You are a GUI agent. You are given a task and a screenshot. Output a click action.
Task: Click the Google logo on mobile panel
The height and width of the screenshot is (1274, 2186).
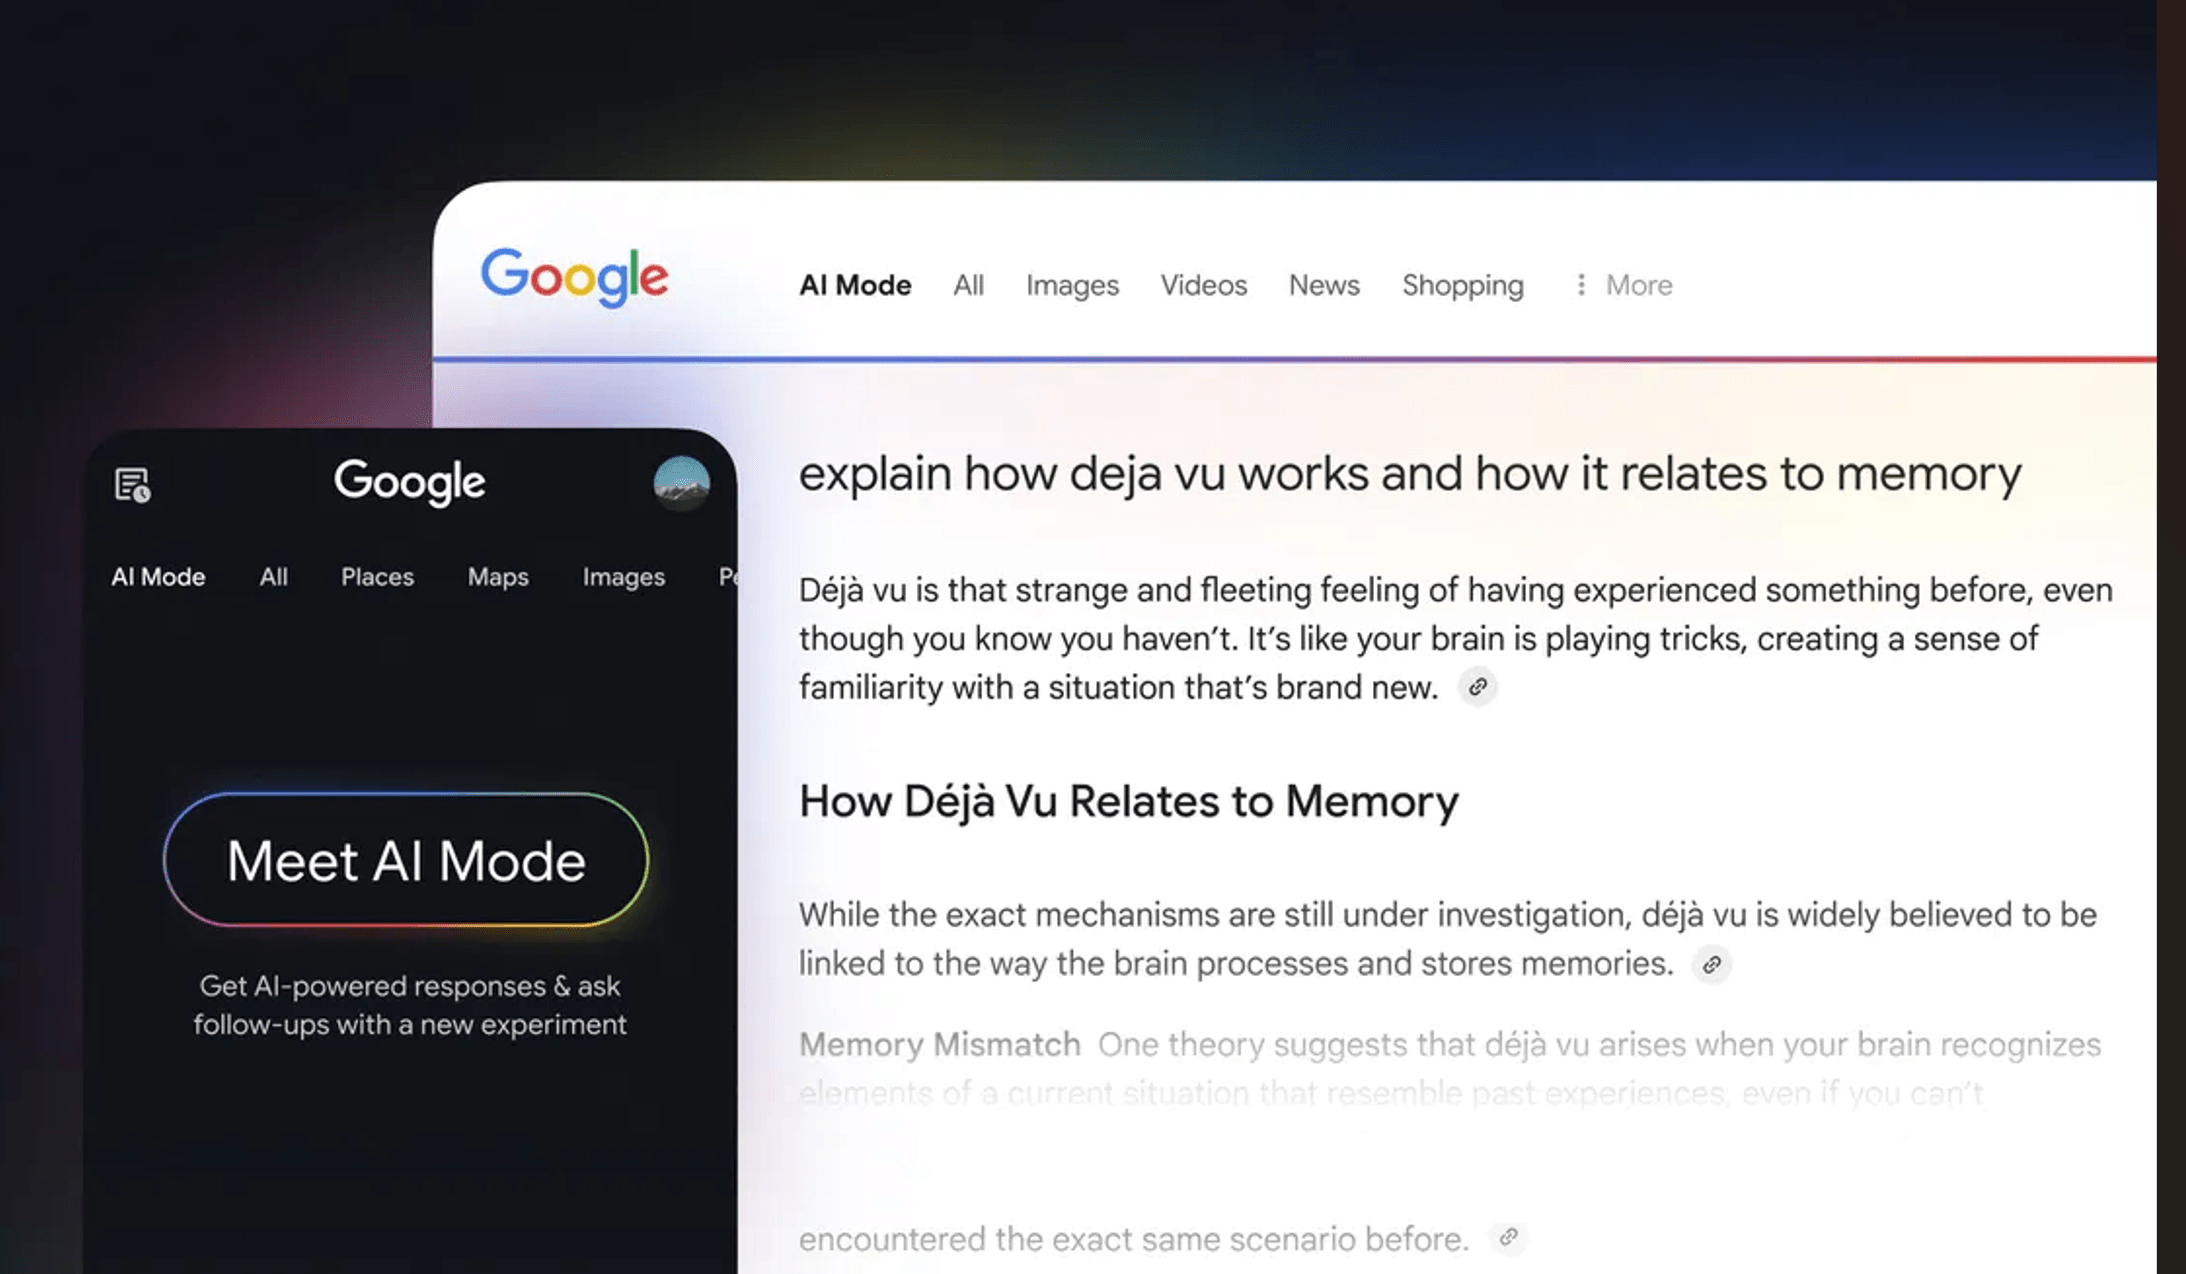409,483
